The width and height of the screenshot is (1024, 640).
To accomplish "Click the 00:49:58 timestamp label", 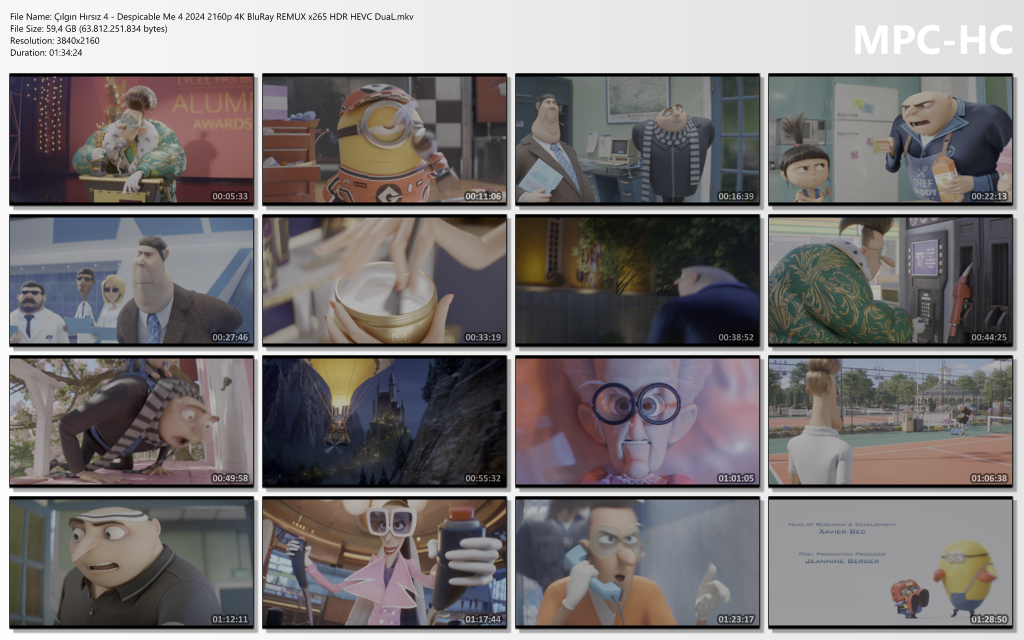I will tap(230, 478).
